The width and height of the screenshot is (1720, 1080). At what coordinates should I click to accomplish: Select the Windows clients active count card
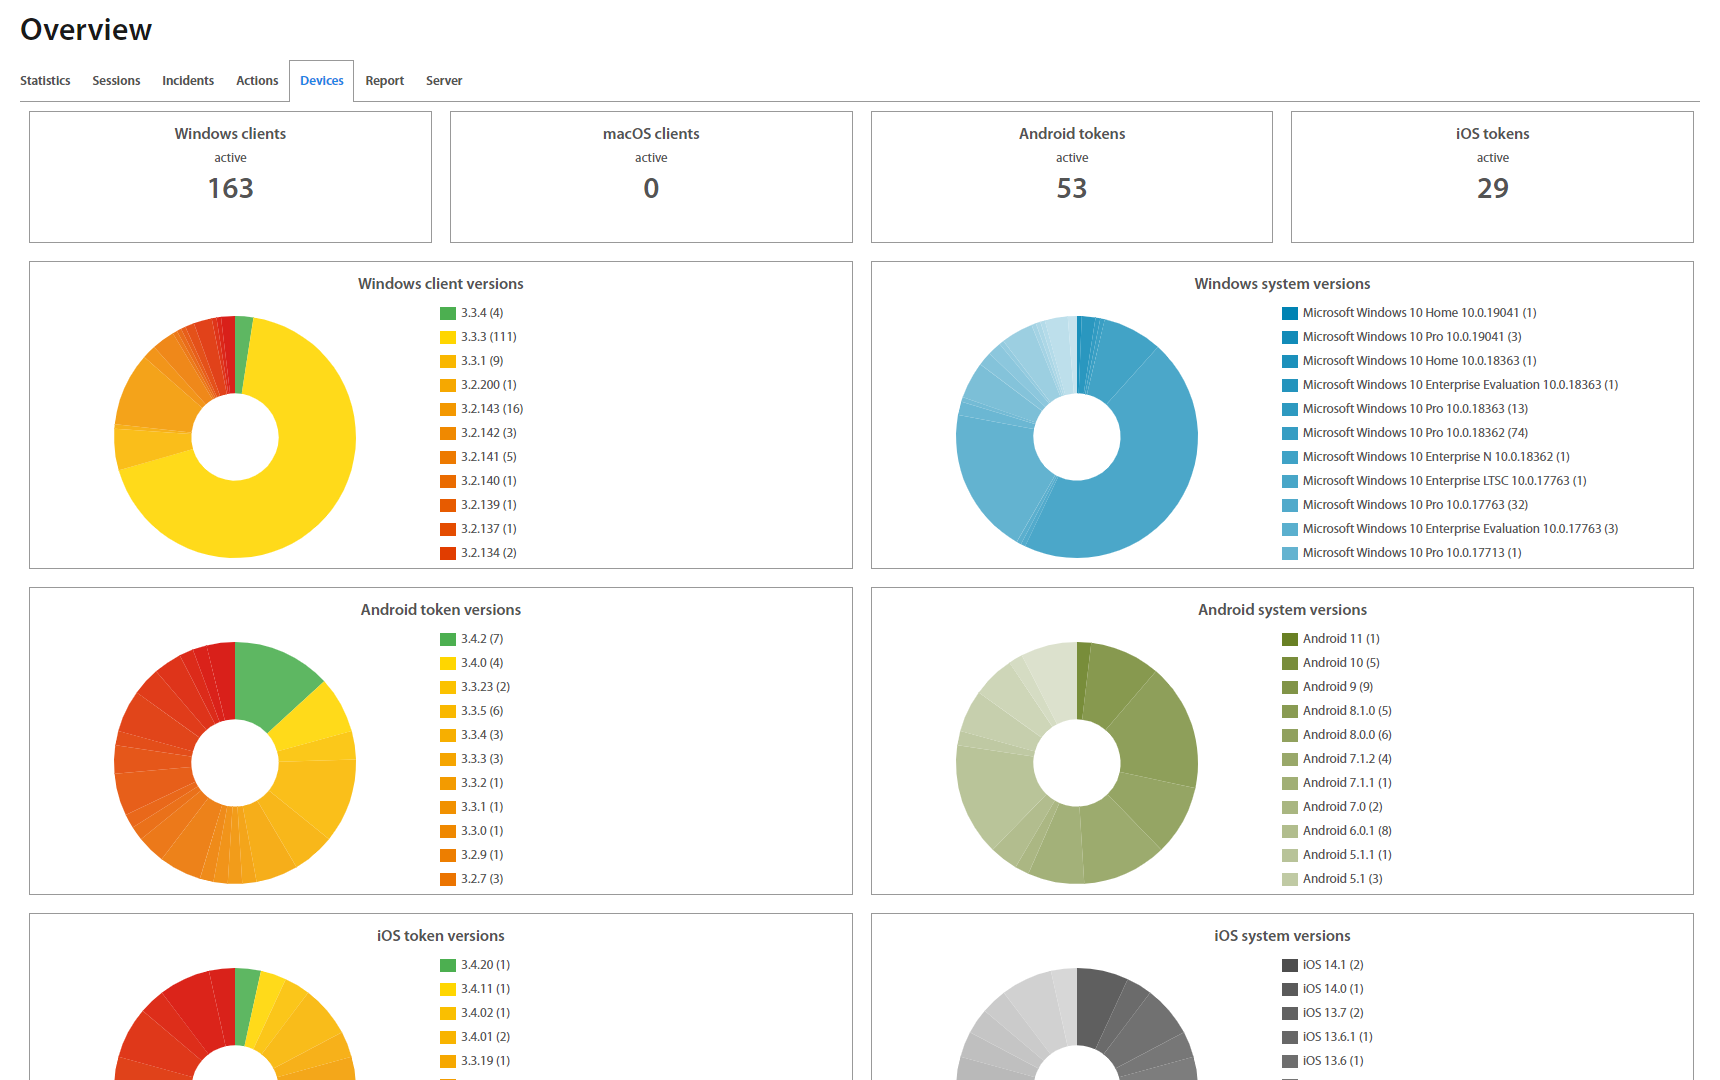coord(230,177)
